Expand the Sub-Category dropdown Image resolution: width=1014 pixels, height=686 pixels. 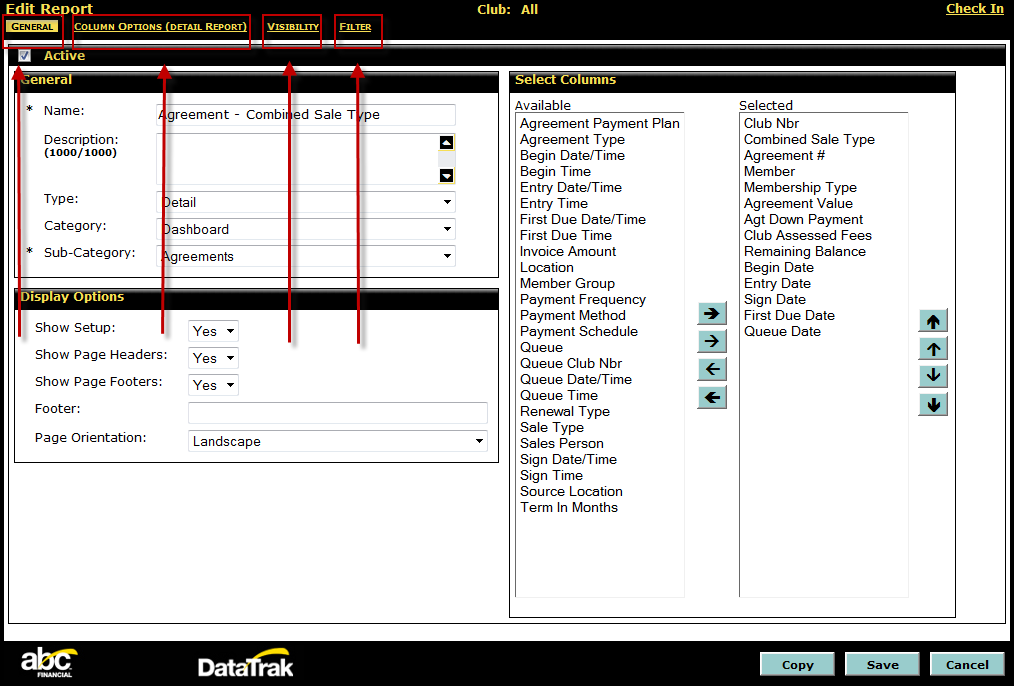306,257
